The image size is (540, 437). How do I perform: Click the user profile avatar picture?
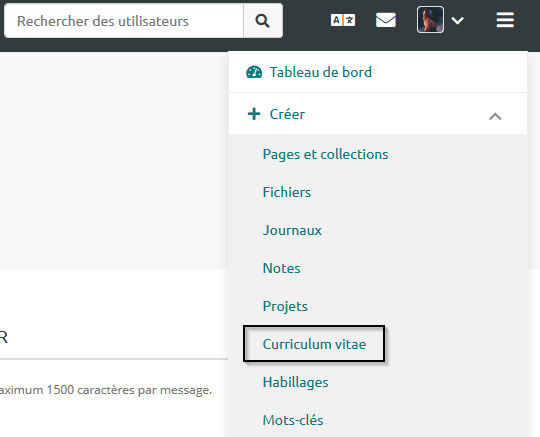(x=430, y=20)
